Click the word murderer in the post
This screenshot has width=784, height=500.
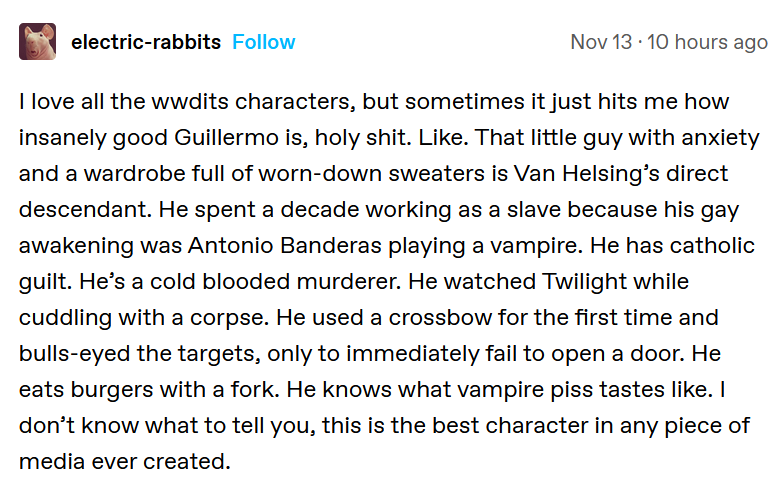tap(348, 282)
